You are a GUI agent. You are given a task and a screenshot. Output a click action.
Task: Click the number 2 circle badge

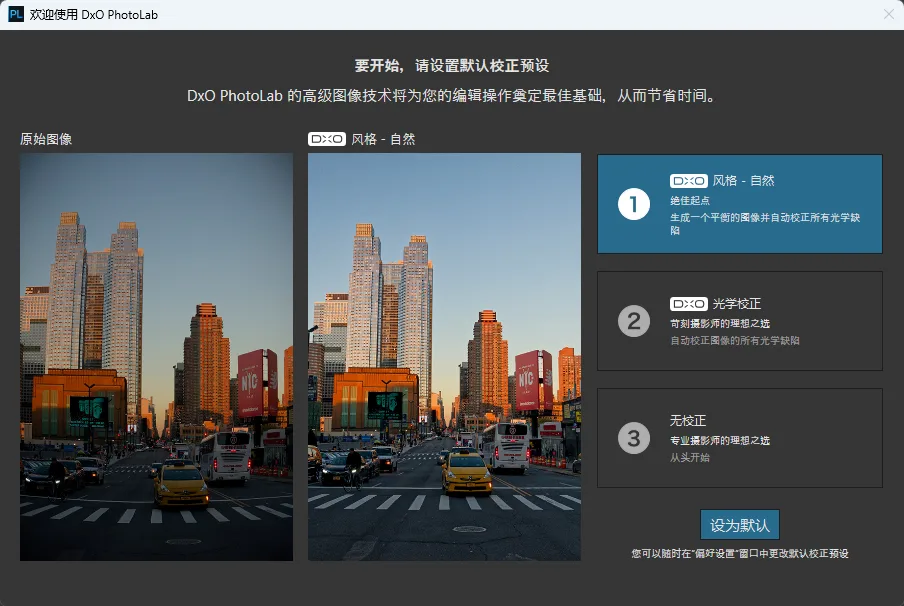click(634, 321)
